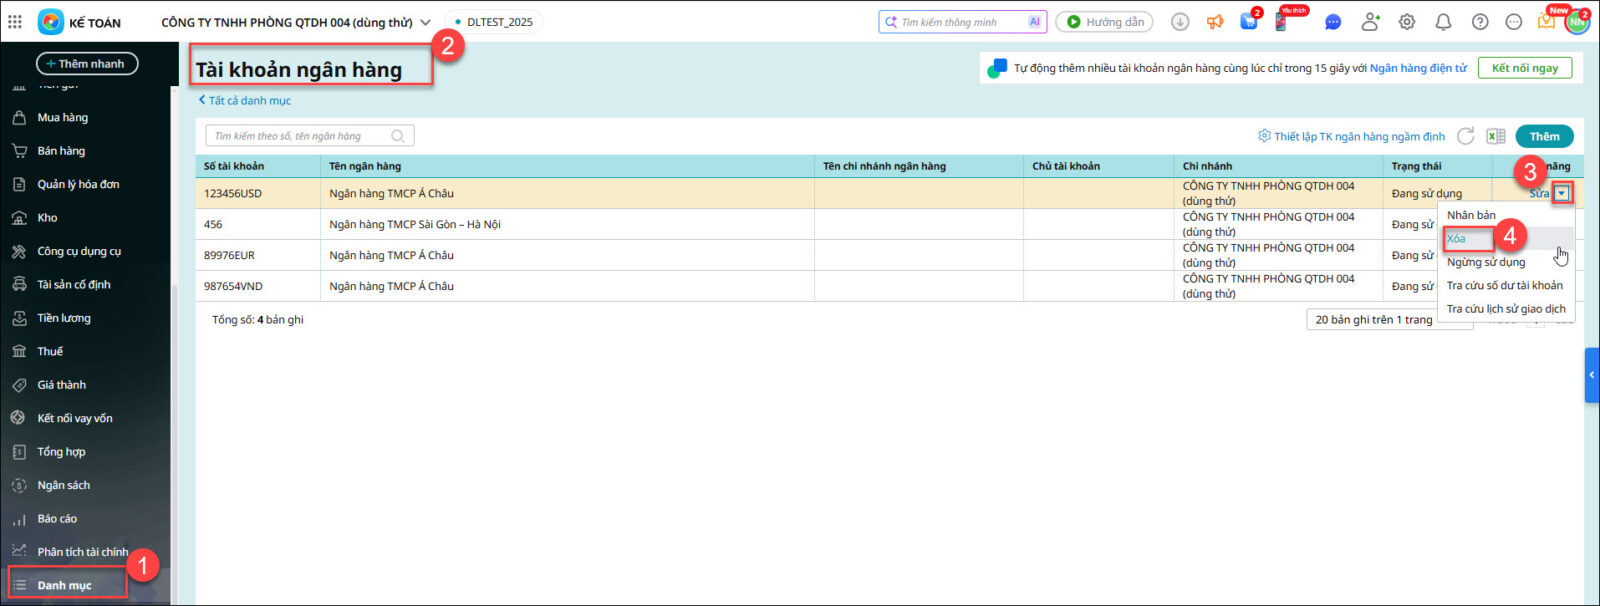Click the add user icon
The width and height of the screenshot is (1600, 606).
pos(1370,22)
